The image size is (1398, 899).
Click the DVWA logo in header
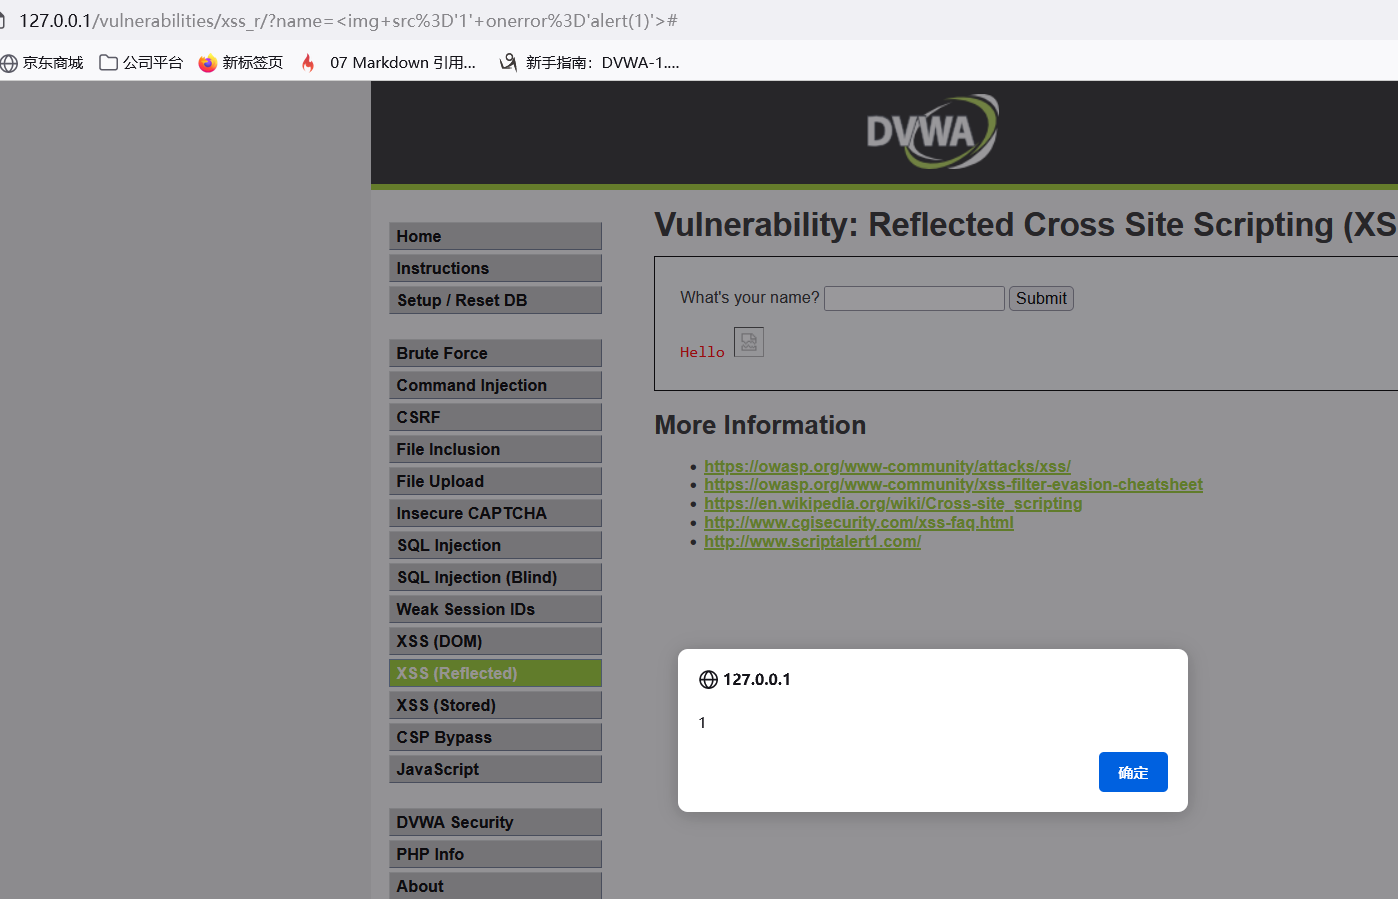coord(932,131)
